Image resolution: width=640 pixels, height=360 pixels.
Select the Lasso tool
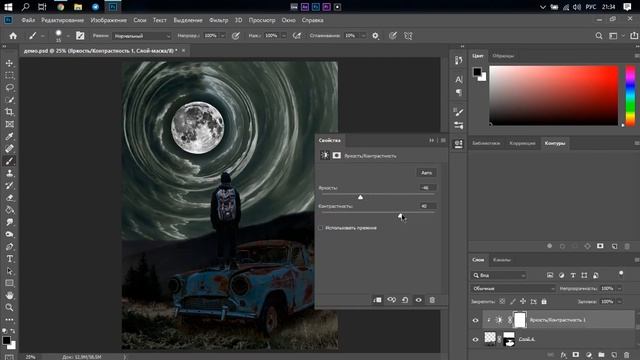point(9,87)
